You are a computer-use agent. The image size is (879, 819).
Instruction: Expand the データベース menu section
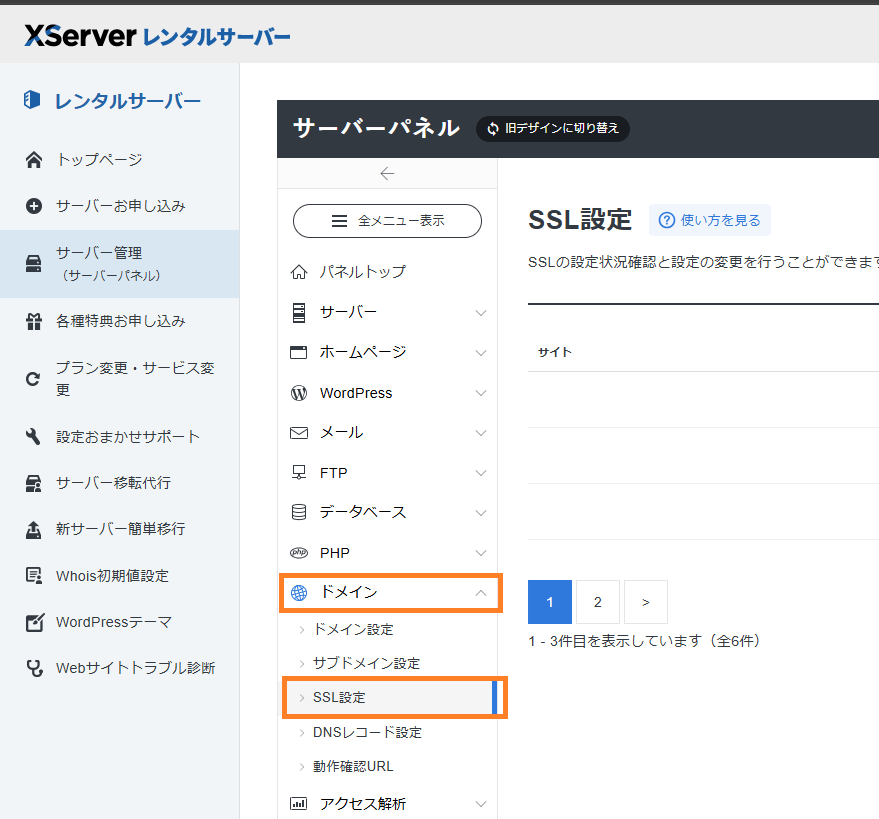tap(480, 513)
